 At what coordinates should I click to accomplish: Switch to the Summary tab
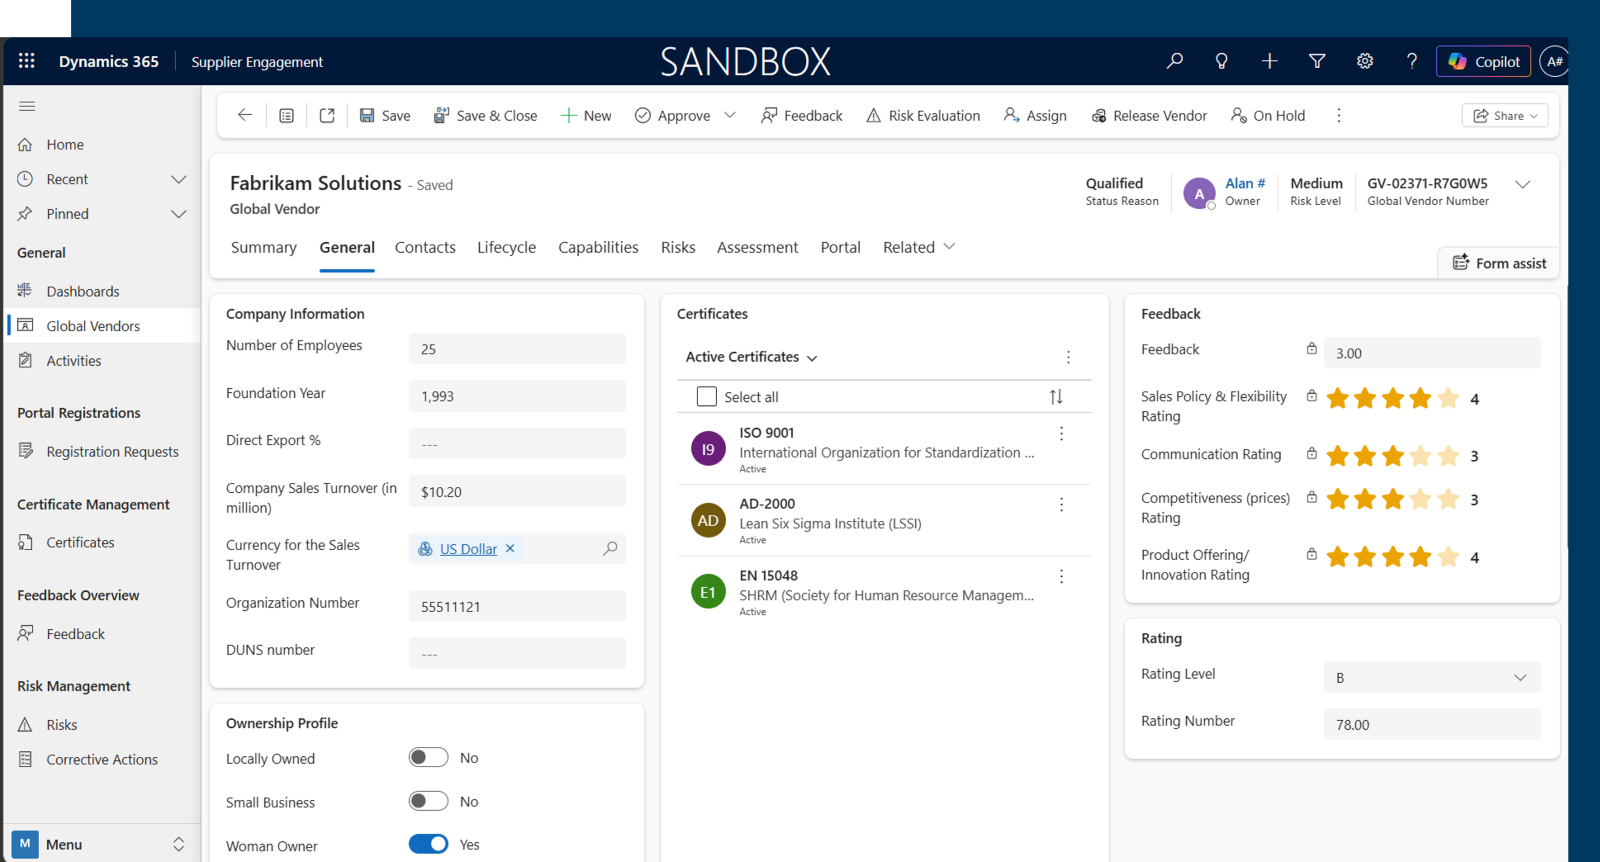point(264,247)
